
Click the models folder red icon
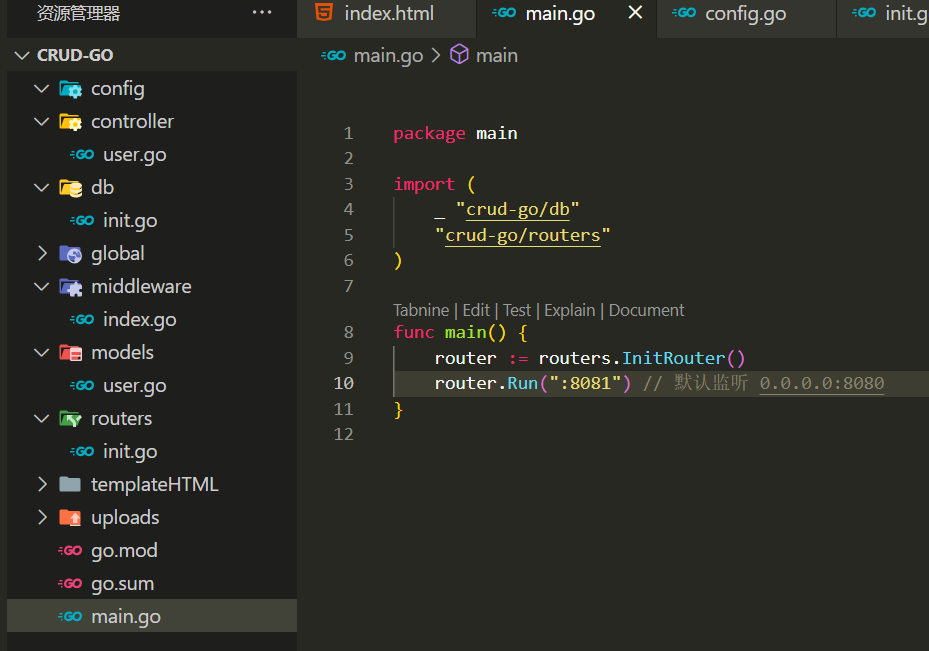(71, 353)
